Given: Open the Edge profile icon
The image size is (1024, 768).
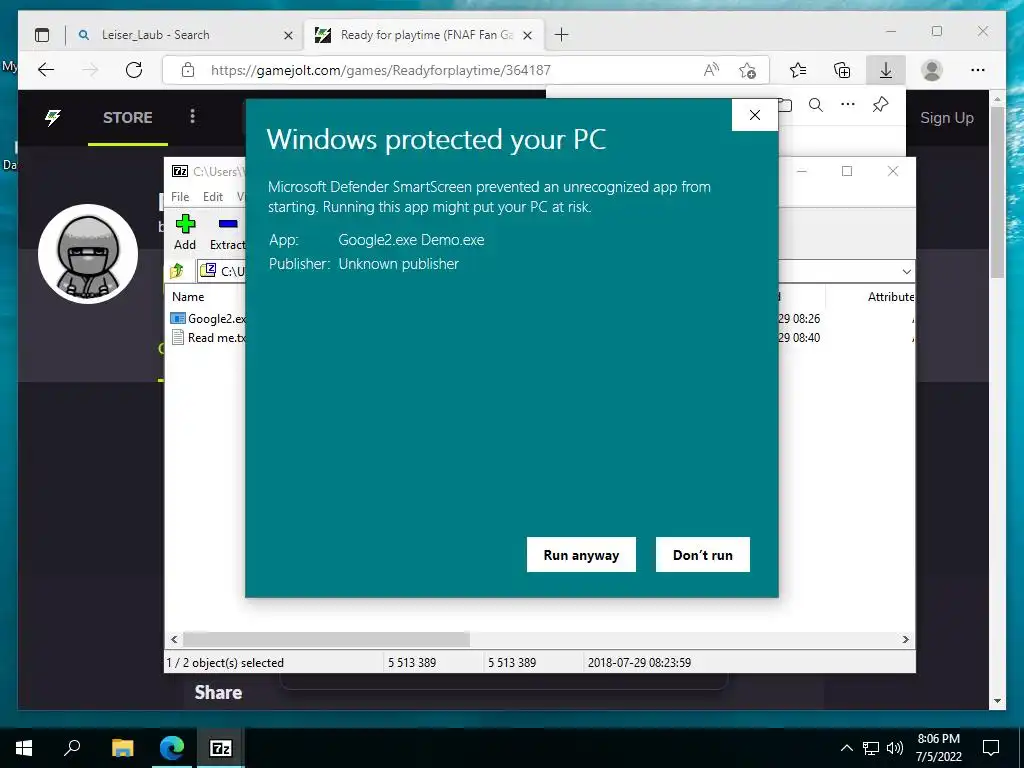Looking at the screenshot, I should pos(932,70).
